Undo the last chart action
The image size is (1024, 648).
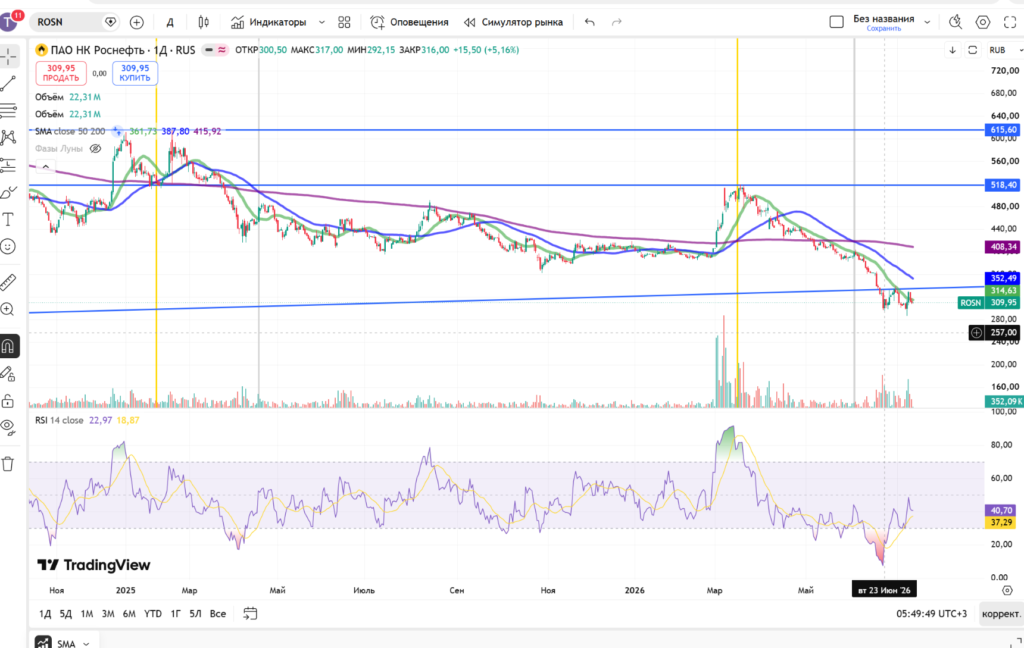590,22
